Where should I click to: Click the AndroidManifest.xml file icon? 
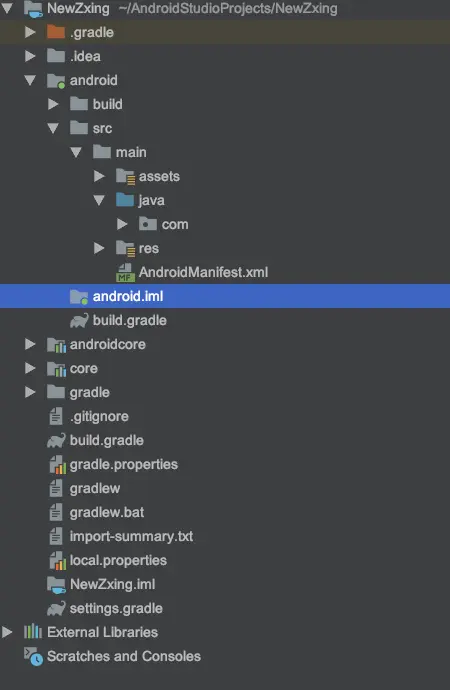point(125,272)
